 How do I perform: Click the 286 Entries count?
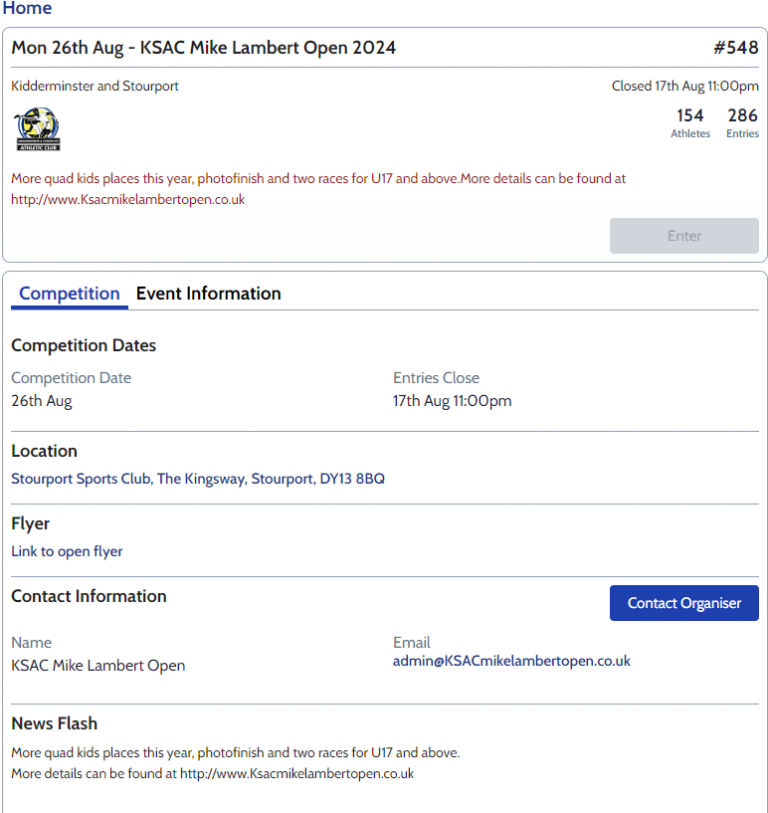coord(742,122)
